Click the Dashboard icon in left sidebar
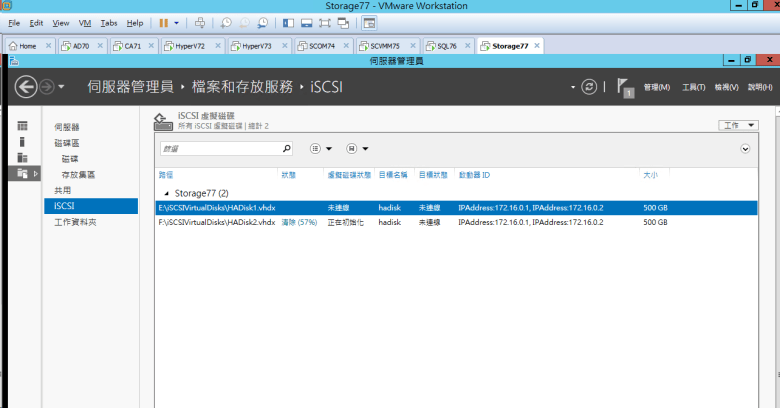 pos(22,126)
